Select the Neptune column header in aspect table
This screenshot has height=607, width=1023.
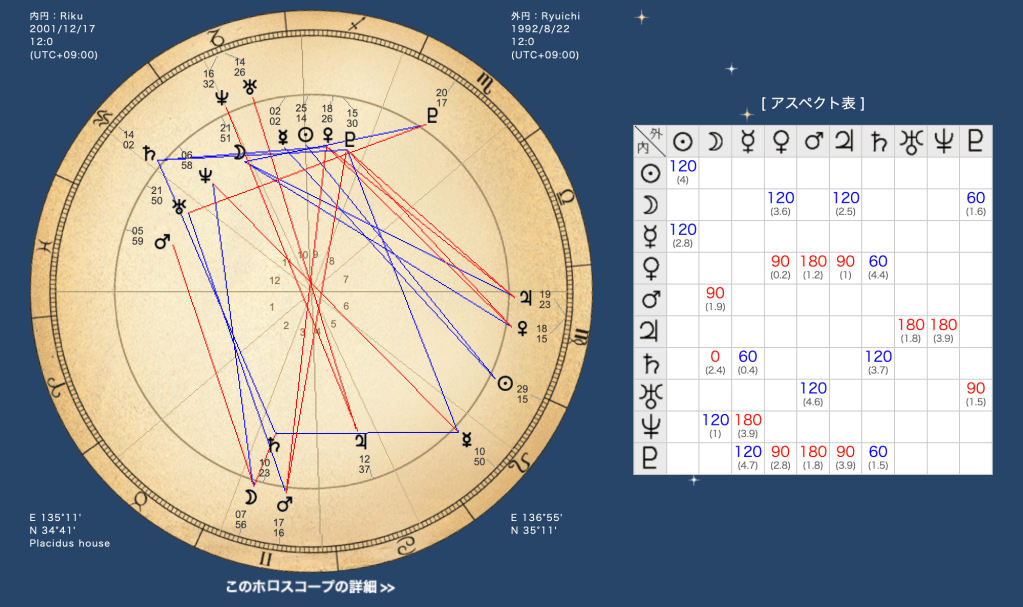point(944,141)
